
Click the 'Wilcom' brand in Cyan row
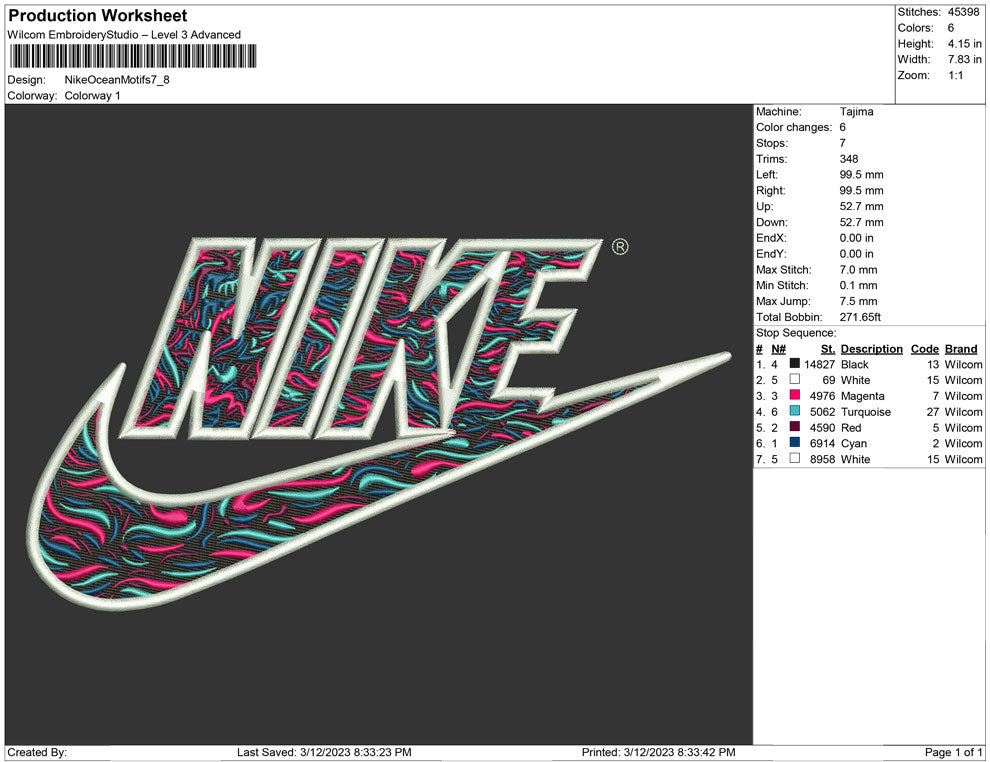tap(963, 443)
